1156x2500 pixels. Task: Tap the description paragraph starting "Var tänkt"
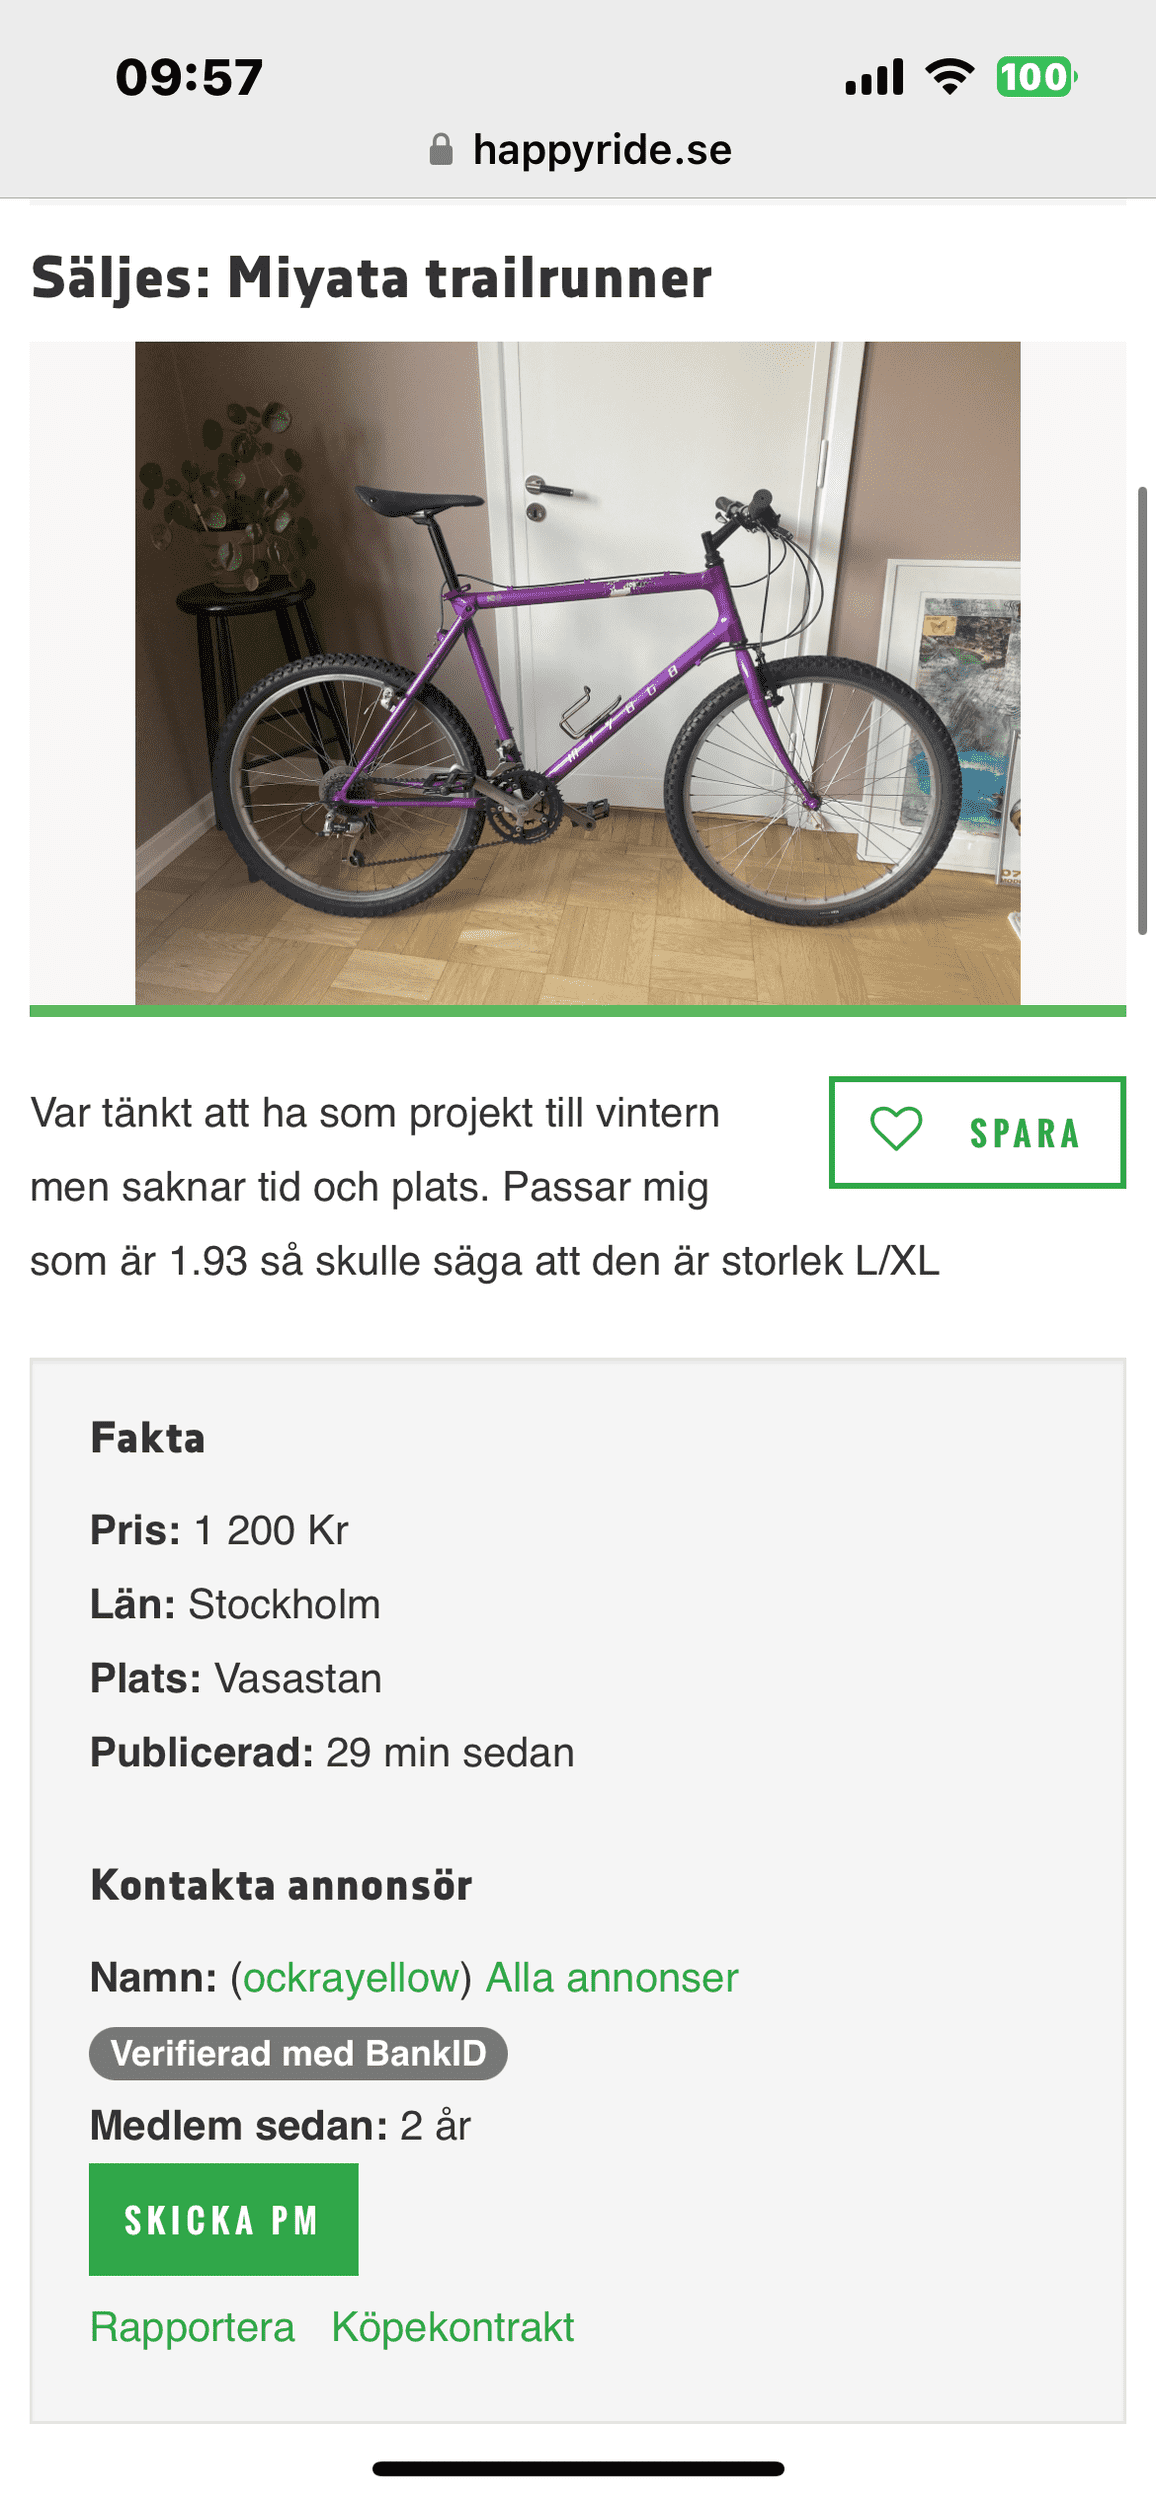(x=400, y=1187)
